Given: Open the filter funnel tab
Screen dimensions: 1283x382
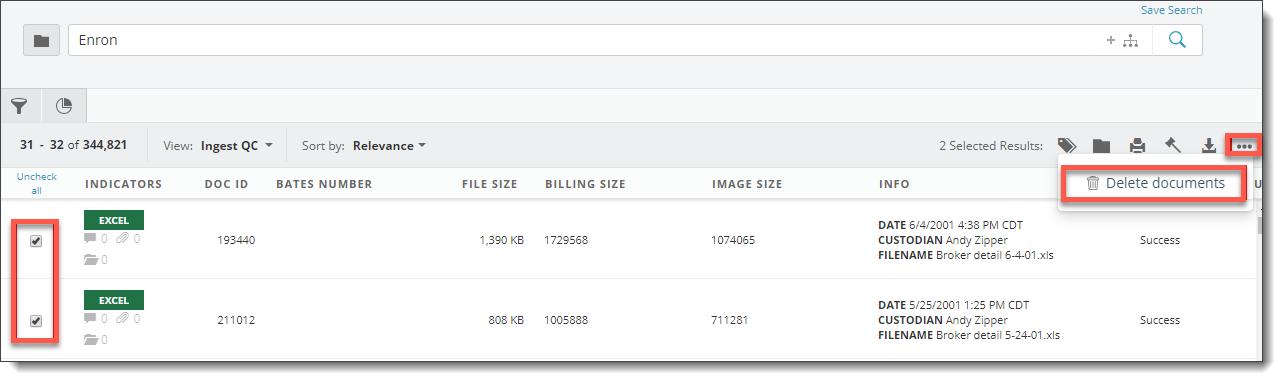Looking at the screenshot, I should click(20, 105).
